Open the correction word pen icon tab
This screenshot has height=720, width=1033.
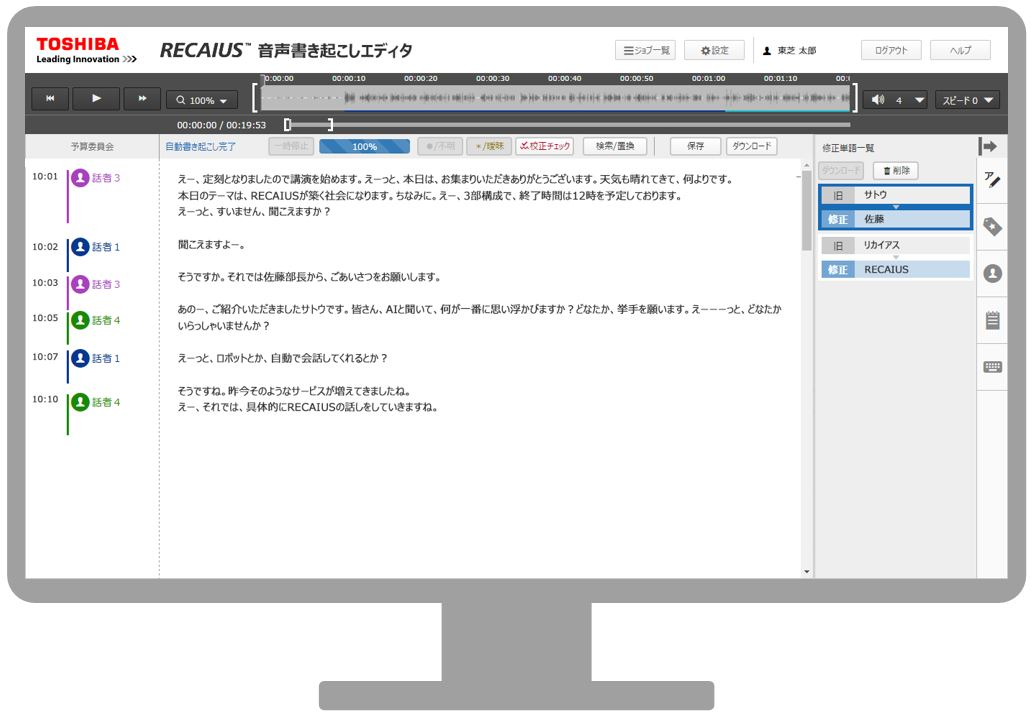(992, 179)
